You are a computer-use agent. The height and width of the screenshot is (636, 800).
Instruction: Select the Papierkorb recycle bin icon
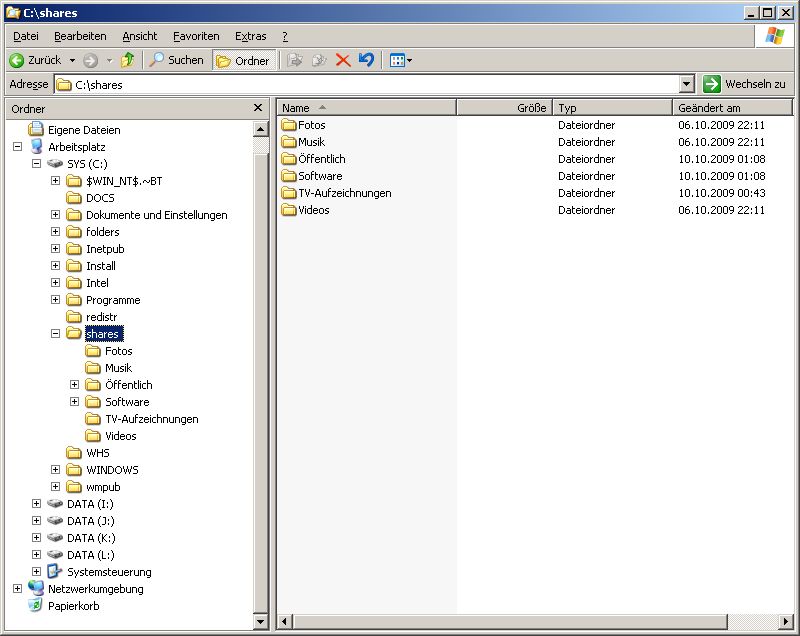(37, 606)
